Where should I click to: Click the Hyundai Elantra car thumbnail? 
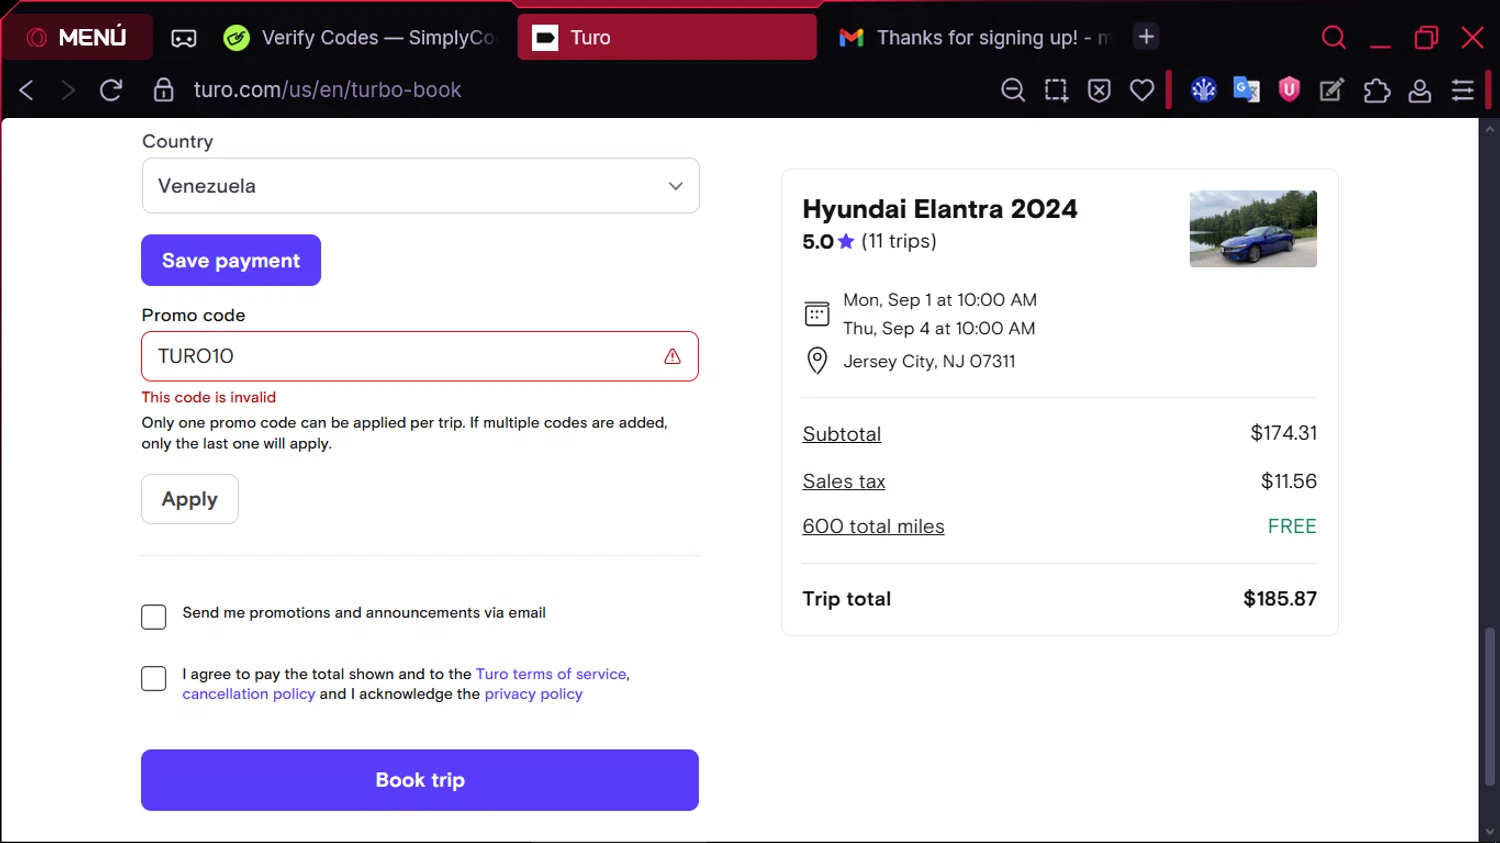(1253, 229)
